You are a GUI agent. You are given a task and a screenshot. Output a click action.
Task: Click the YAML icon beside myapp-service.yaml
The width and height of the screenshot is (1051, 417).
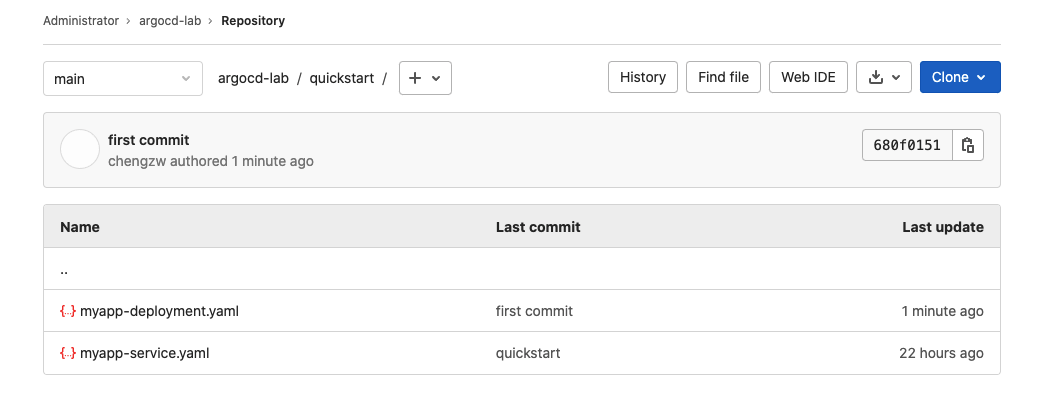(68, 353)
